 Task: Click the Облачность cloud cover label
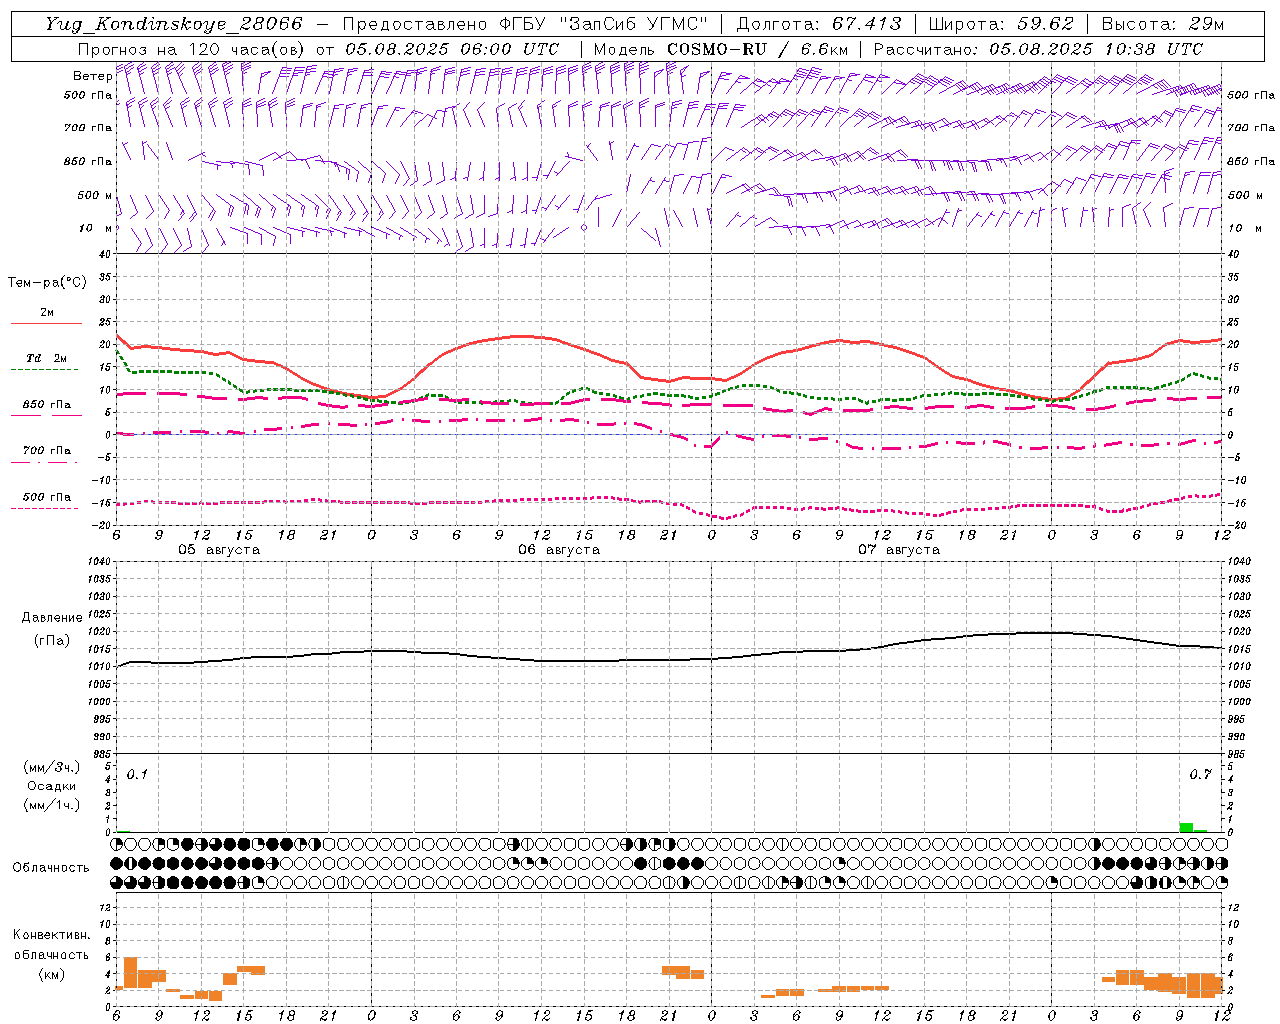coord(51,868)
